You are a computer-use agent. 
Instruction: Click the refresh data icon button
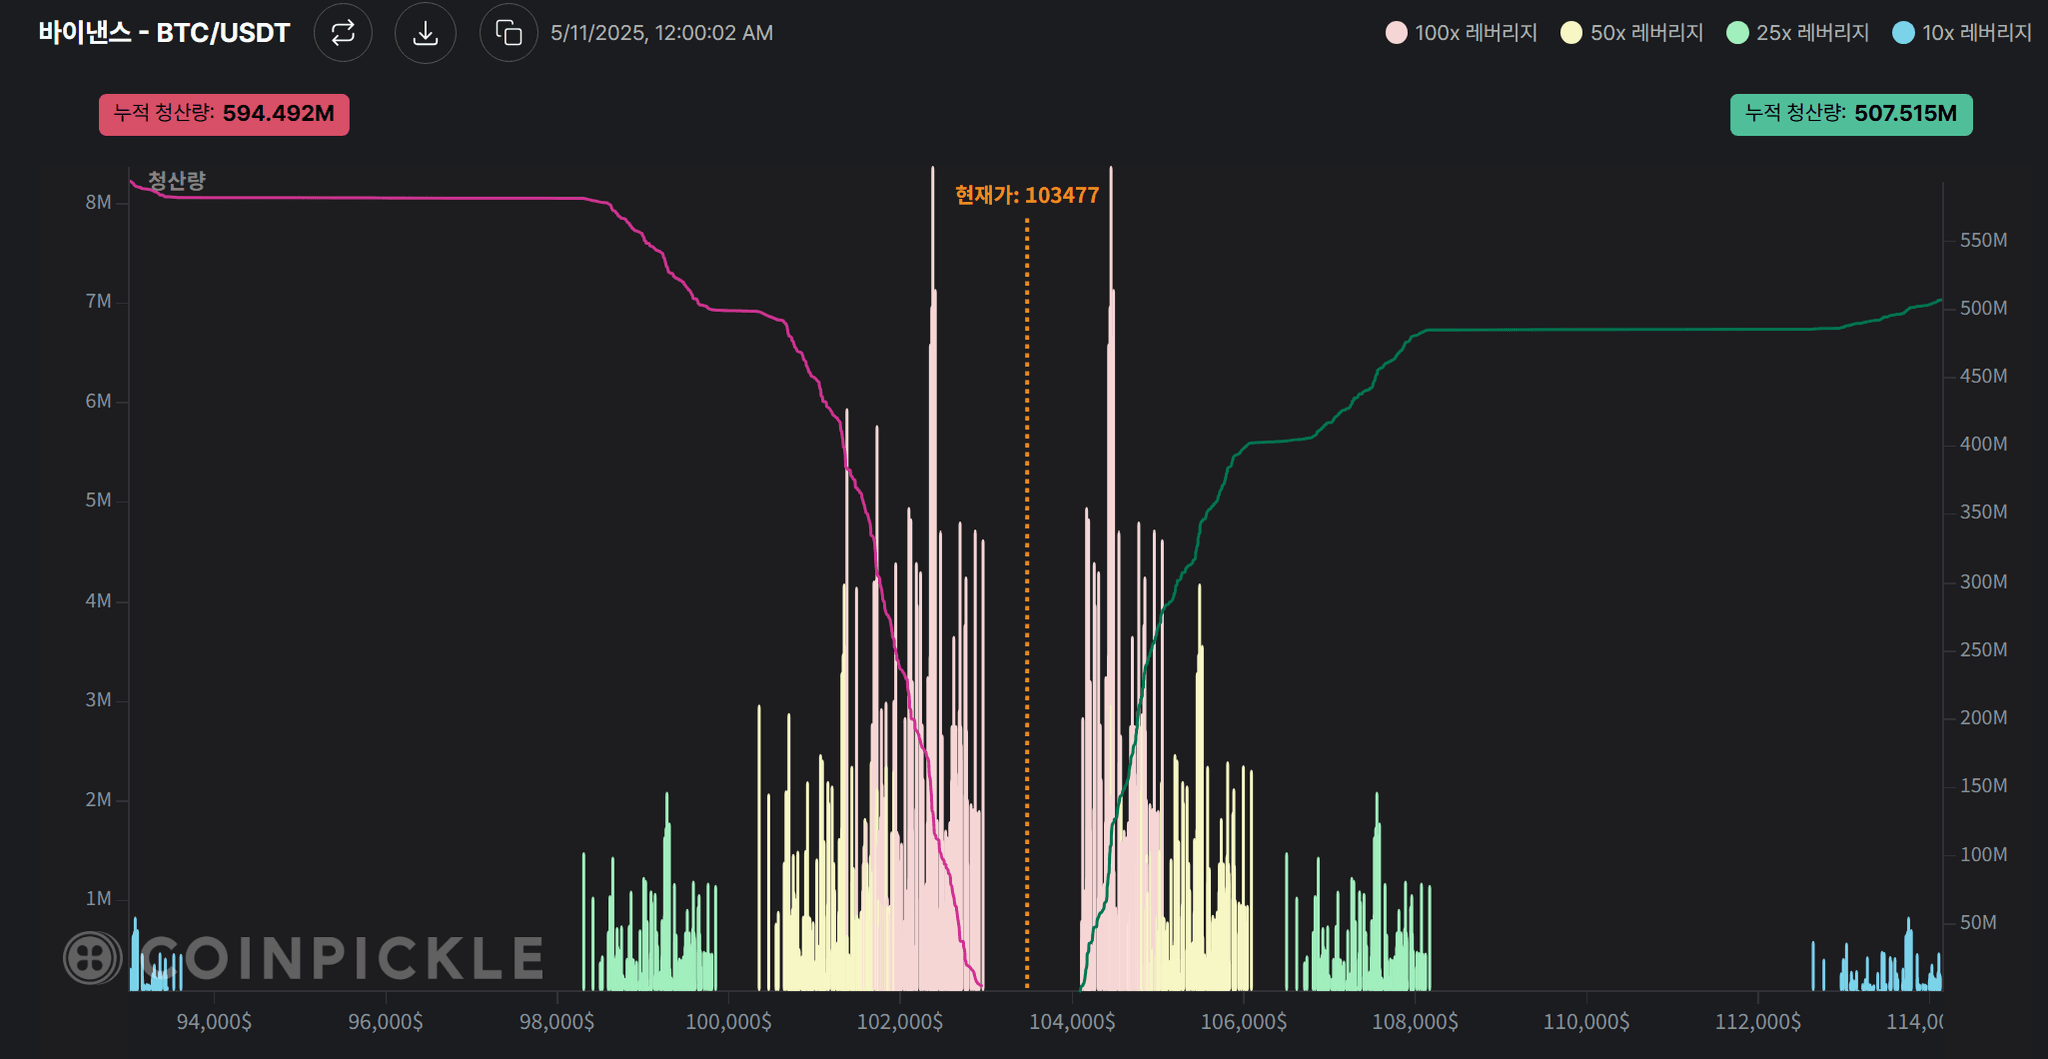coord(343,33)
